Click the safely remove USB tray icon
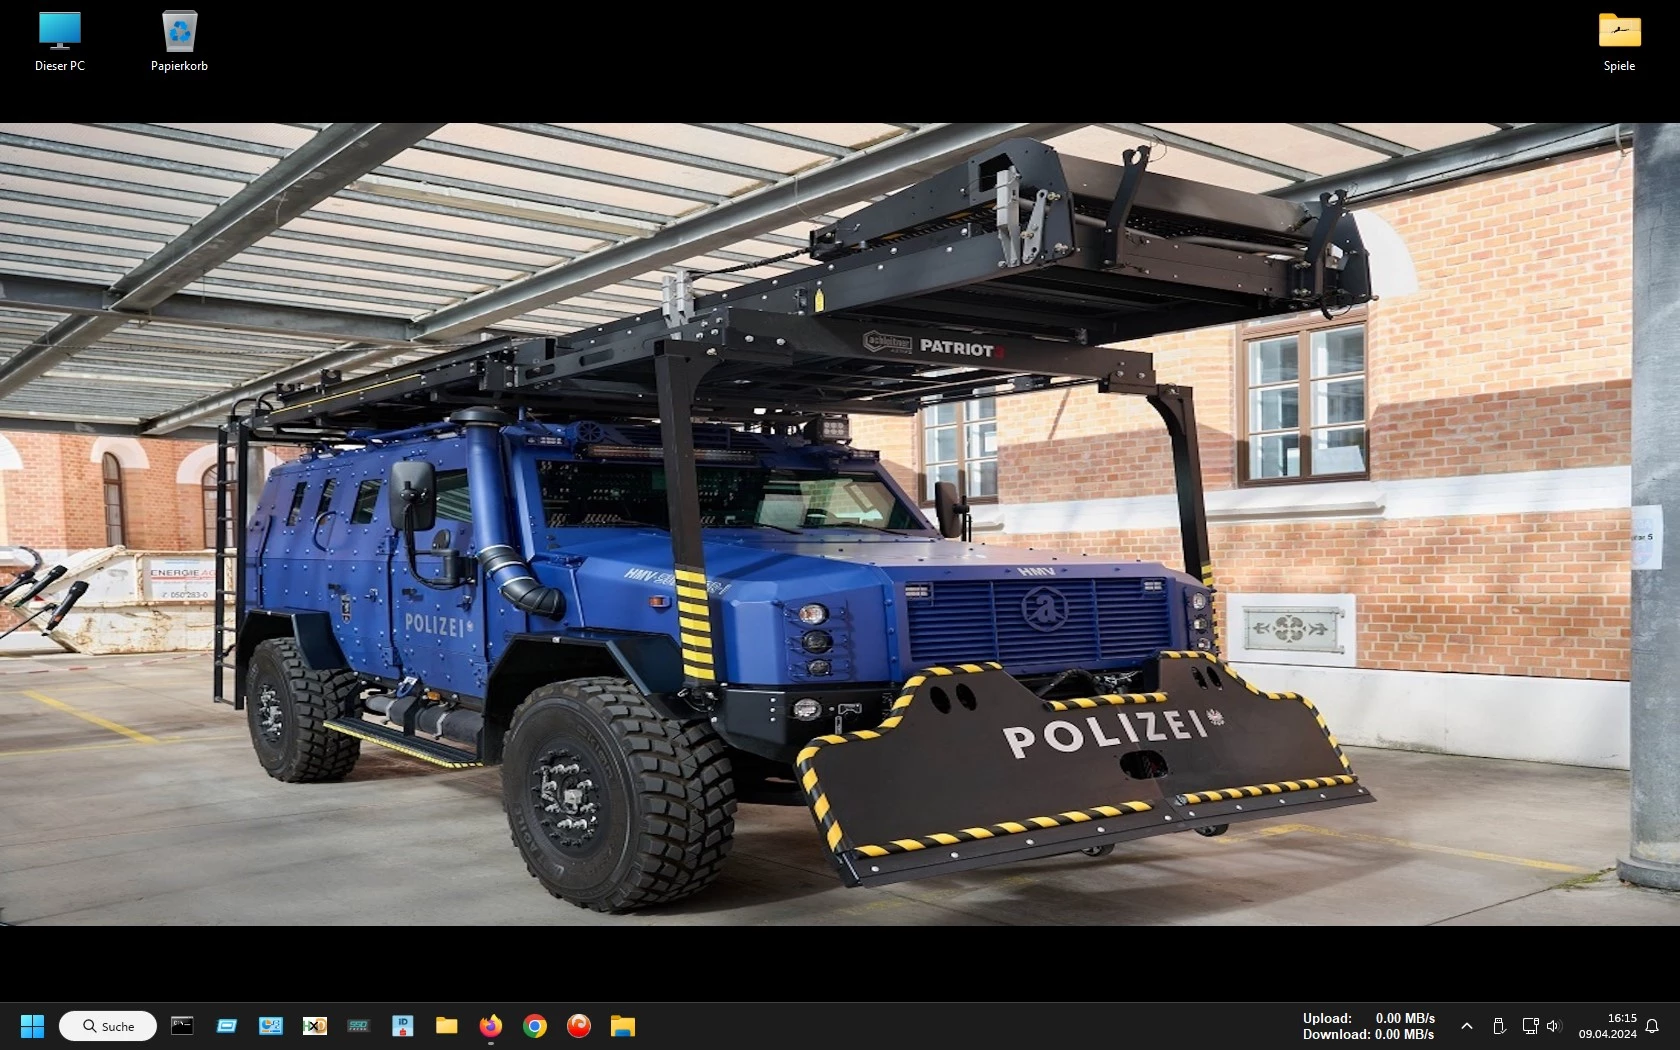The height and width of the screenshot is (1050, 1680). 1499,1026
